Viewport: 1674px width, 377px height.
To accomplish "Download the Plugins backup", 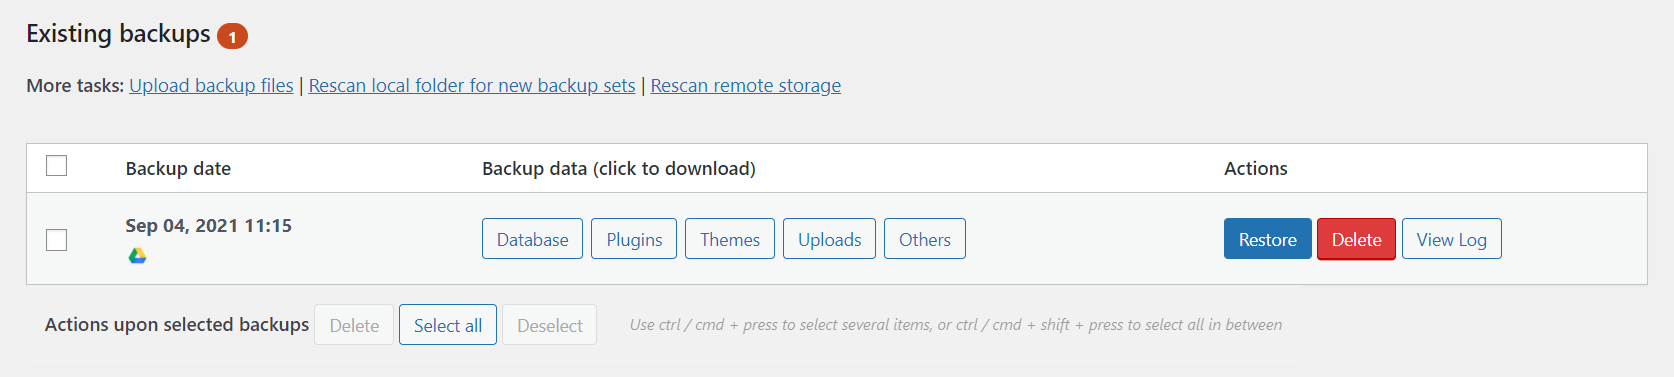I will [634, 239].
